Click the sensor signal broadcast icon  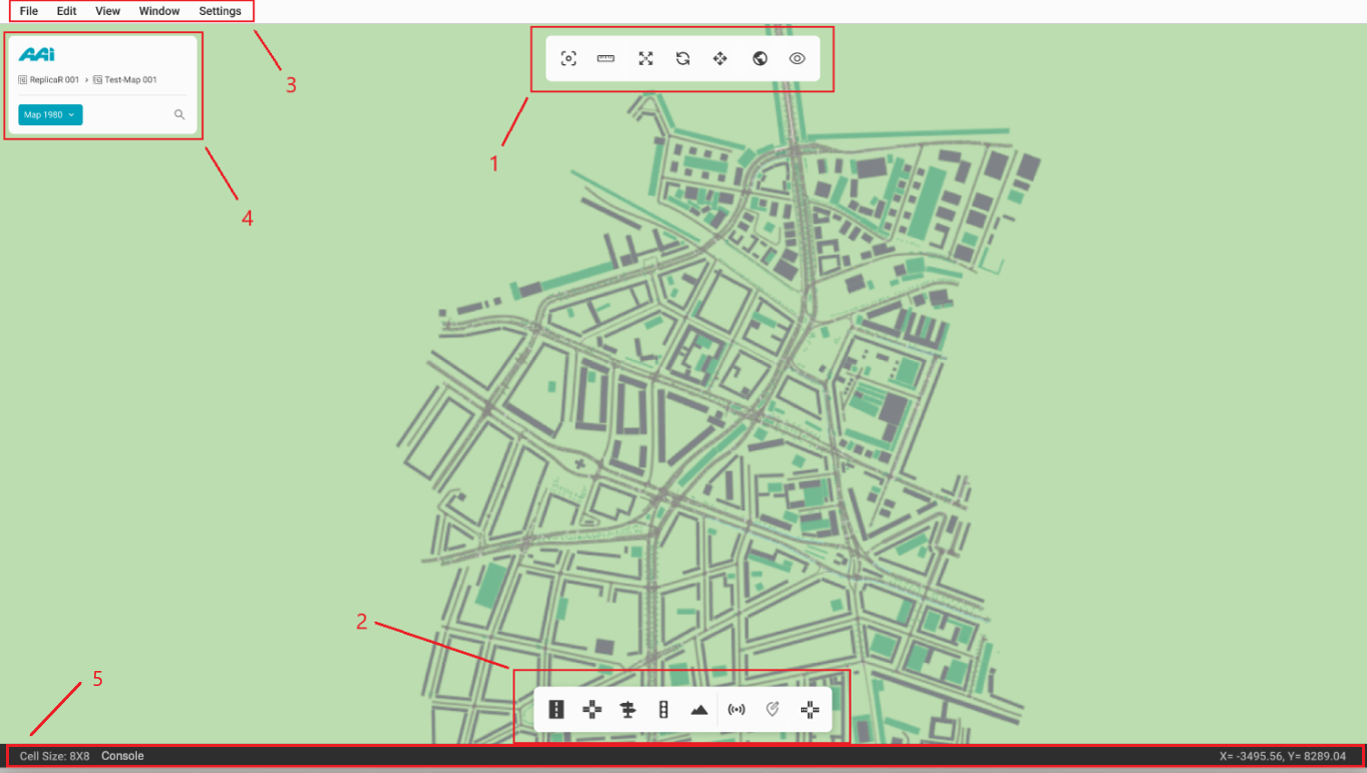coord(737,710)
